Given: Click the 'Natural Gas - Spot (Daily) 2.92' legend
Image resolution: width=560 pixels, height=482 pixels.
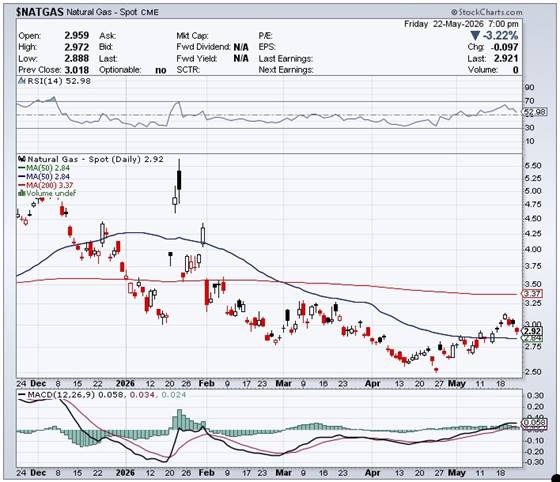Looking at the screenshot, I should pyautogui.click(x=95, y=159).
